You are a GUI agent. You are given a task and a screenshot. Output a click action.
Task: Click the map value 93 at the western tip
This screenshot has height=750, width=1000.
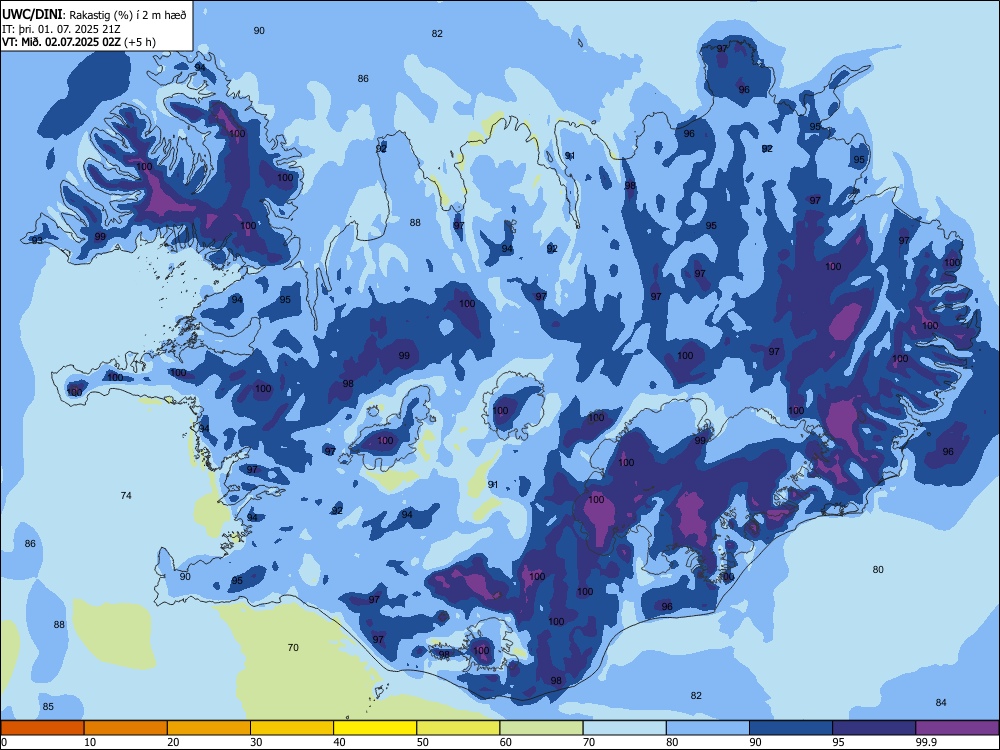point(37,240)
